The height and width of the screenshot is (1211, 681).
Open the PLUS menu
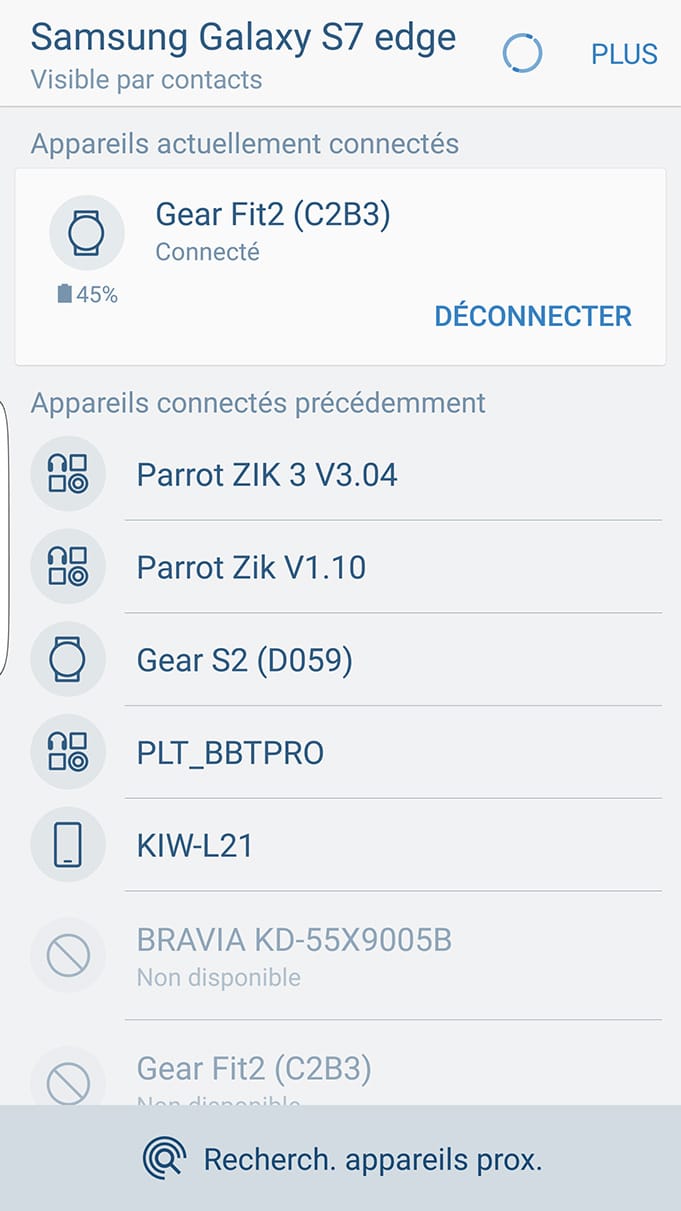tap(624, 54)
